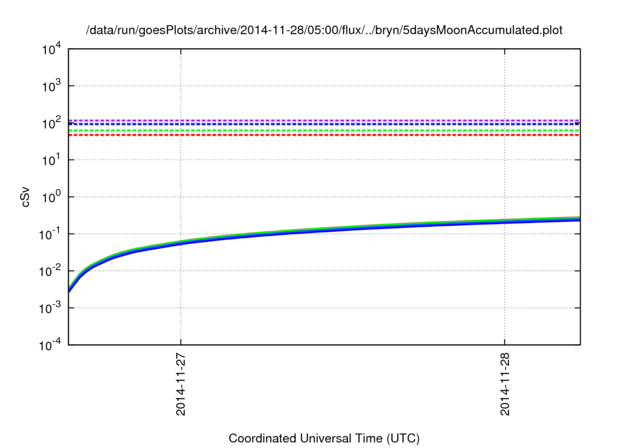Click the cSv axis unit label

point(26,197)
